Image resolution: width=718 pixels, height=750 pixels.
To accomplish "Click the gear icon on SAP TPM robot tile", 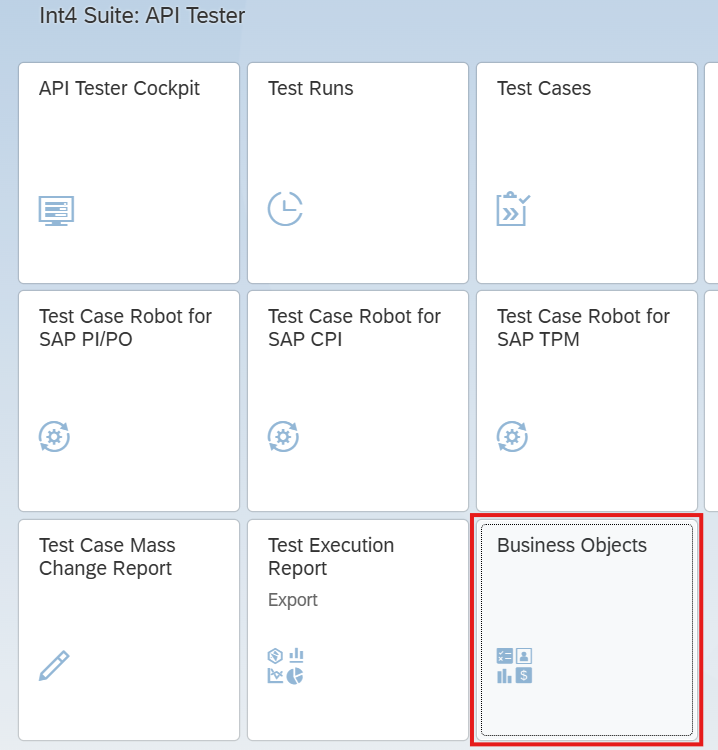I will click(x=513, y=437).
